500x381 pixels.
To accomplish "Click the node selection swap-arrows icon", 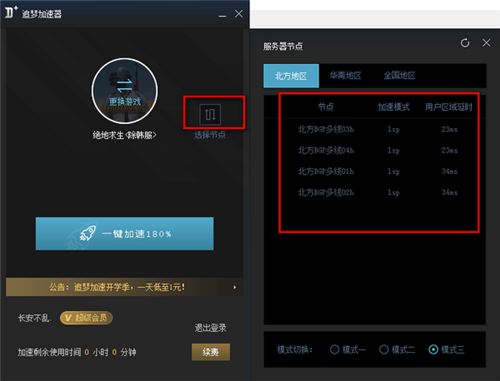I will pyautogui.click(x=210, y=114).
